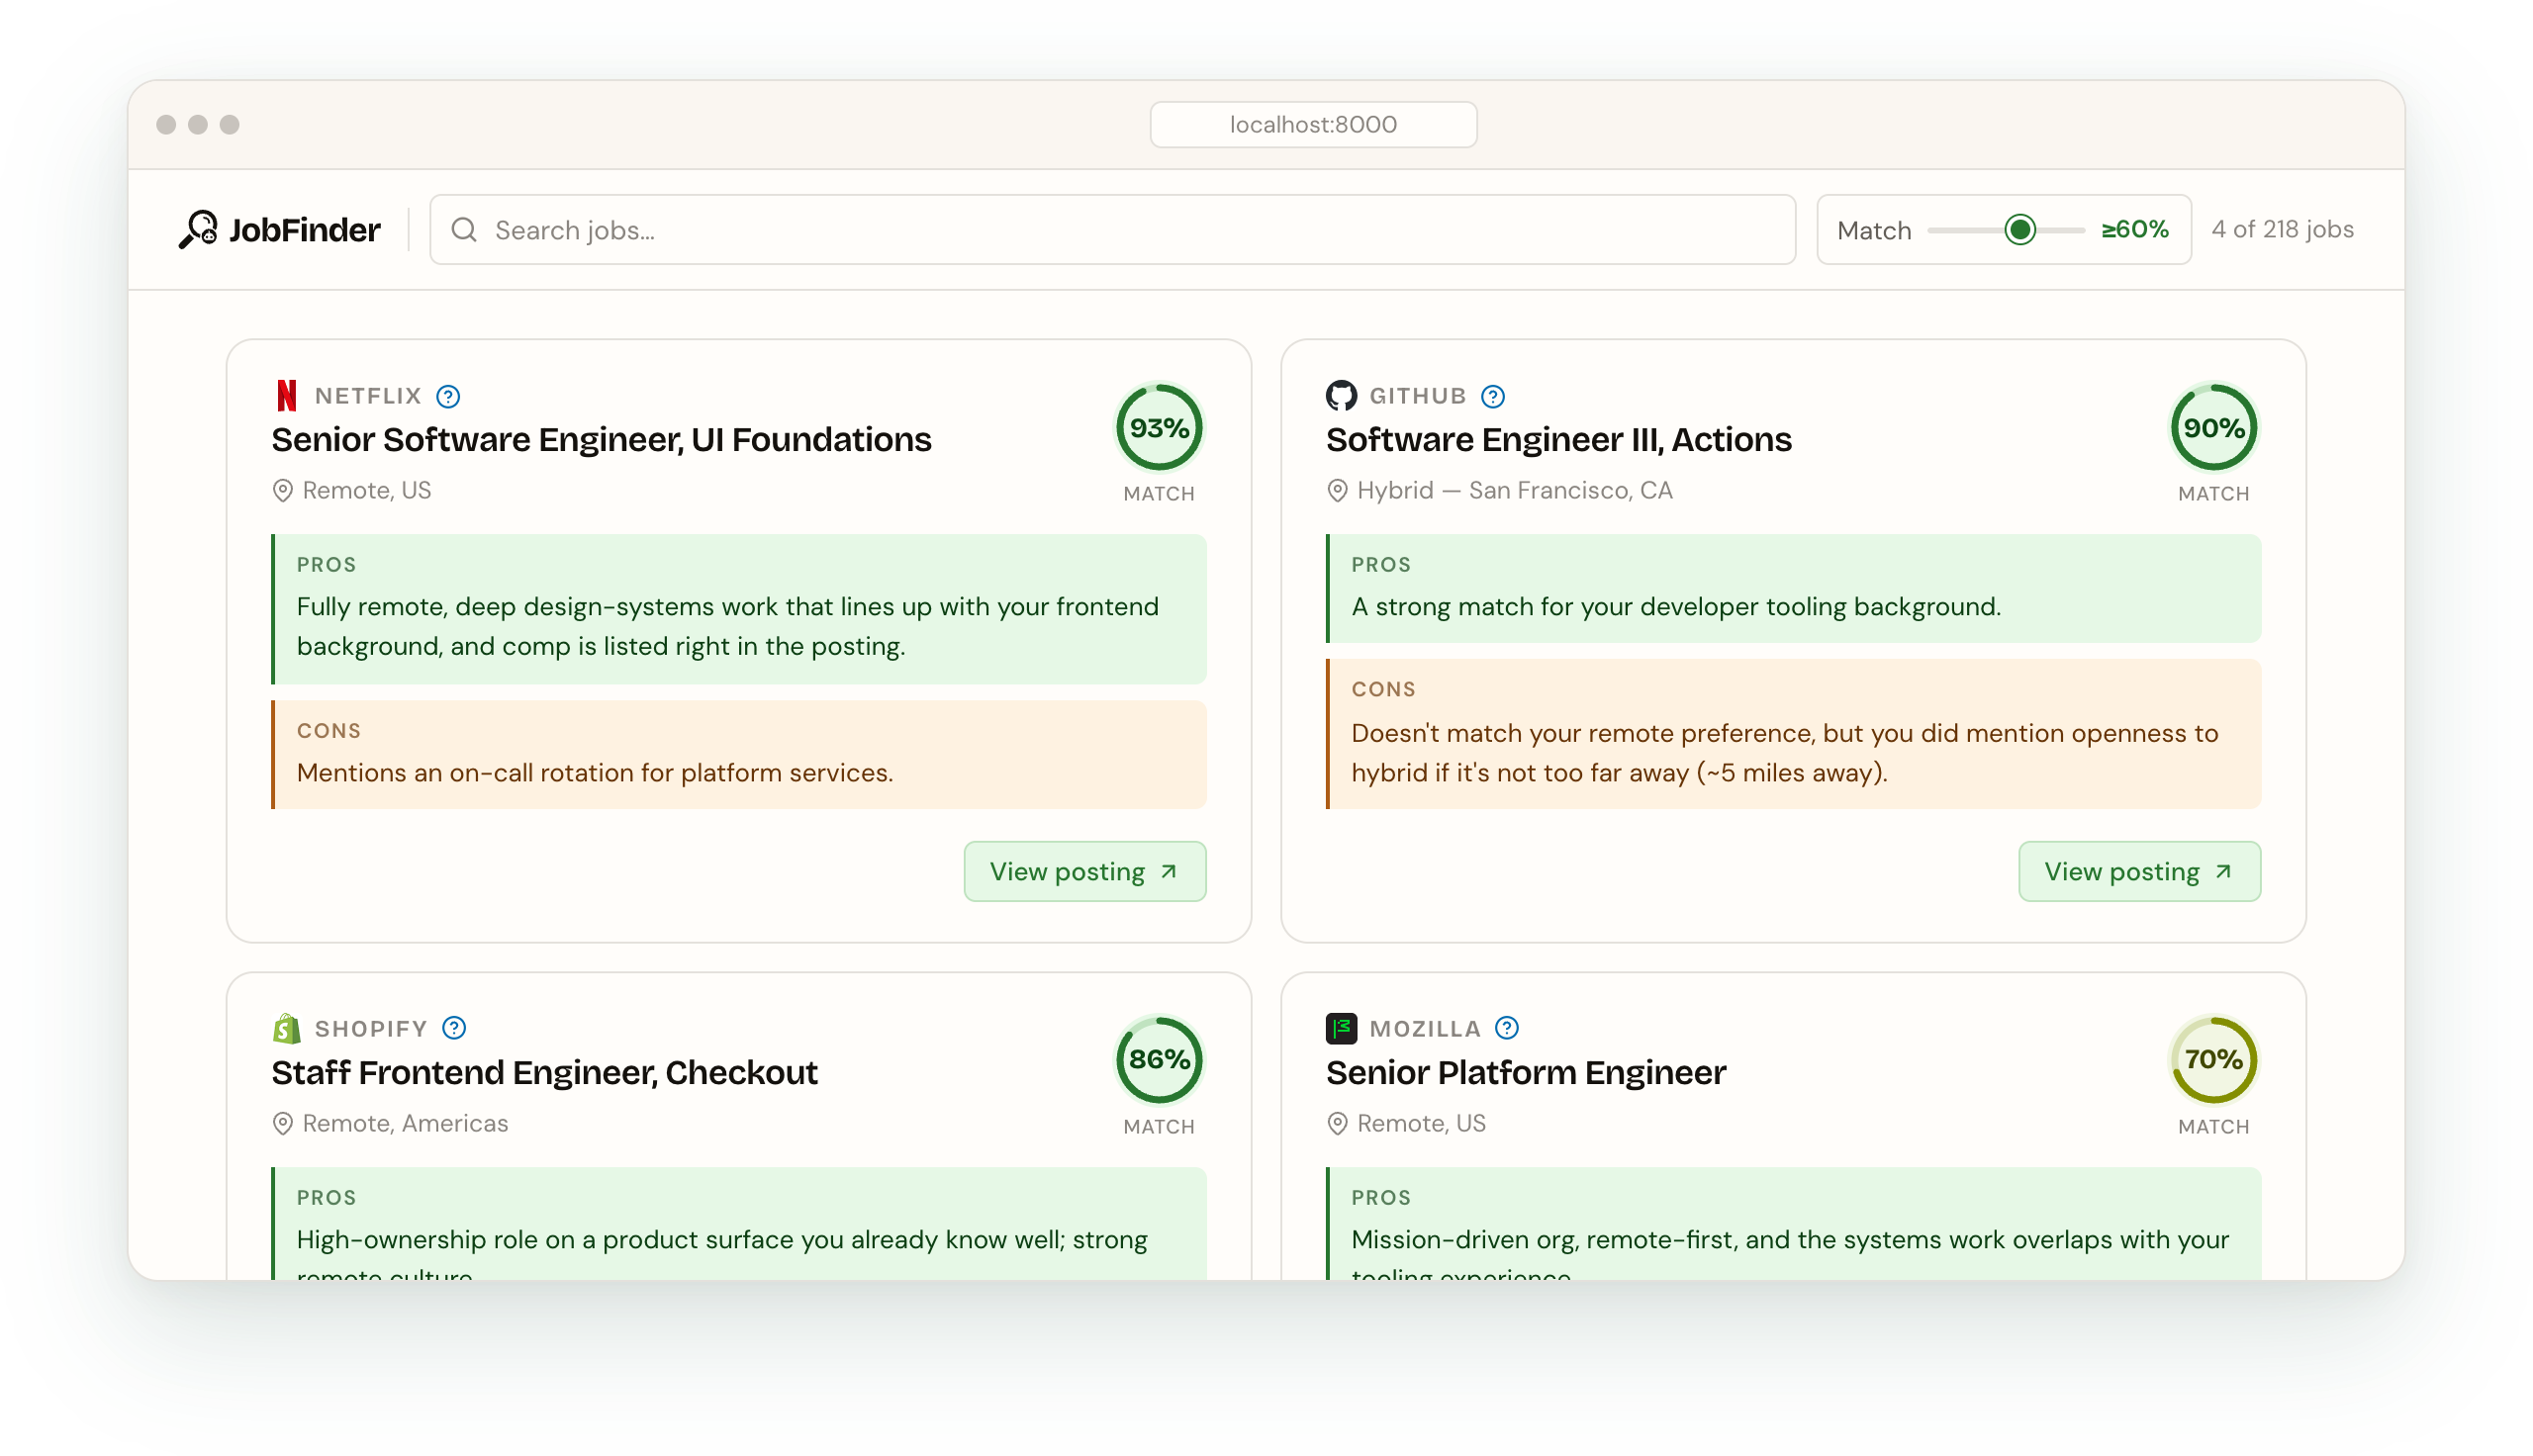This screenshot has height=1456, width=2533.
Task: Click the Netflix info question-mark icon
Action: coord(448,396)
